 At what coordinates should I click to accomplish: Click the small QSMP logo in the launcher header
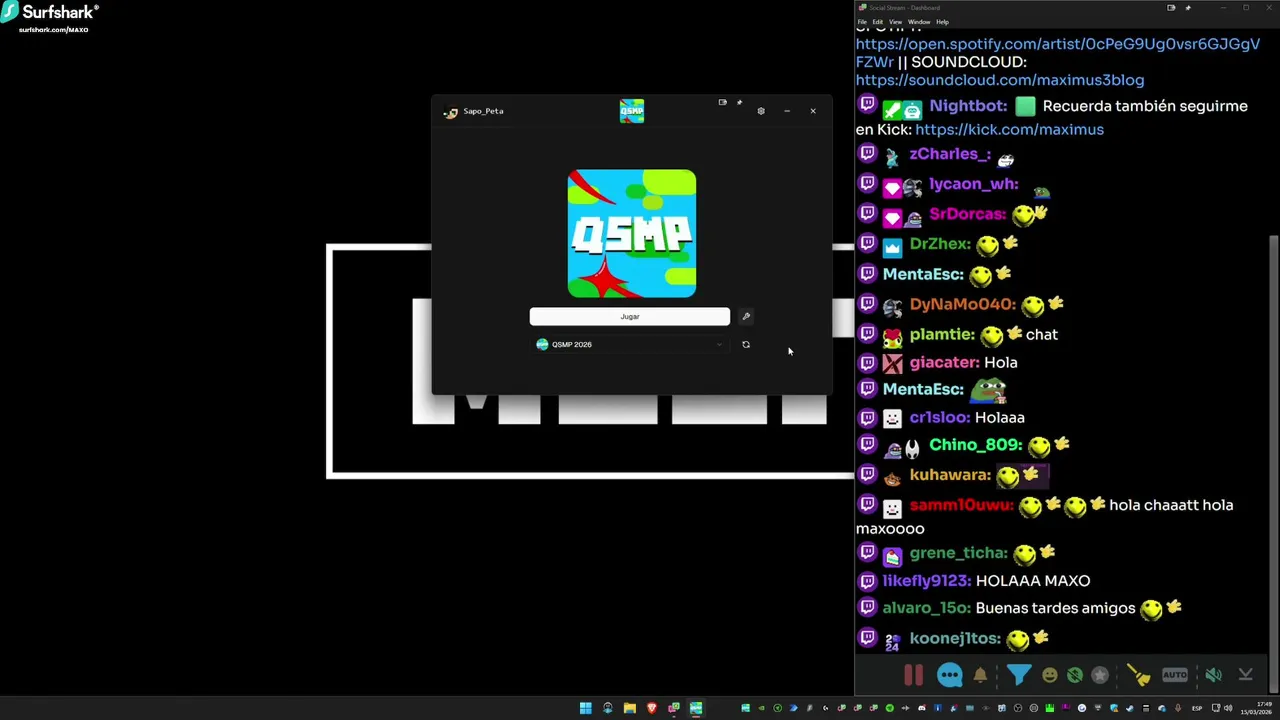(632, 111)
